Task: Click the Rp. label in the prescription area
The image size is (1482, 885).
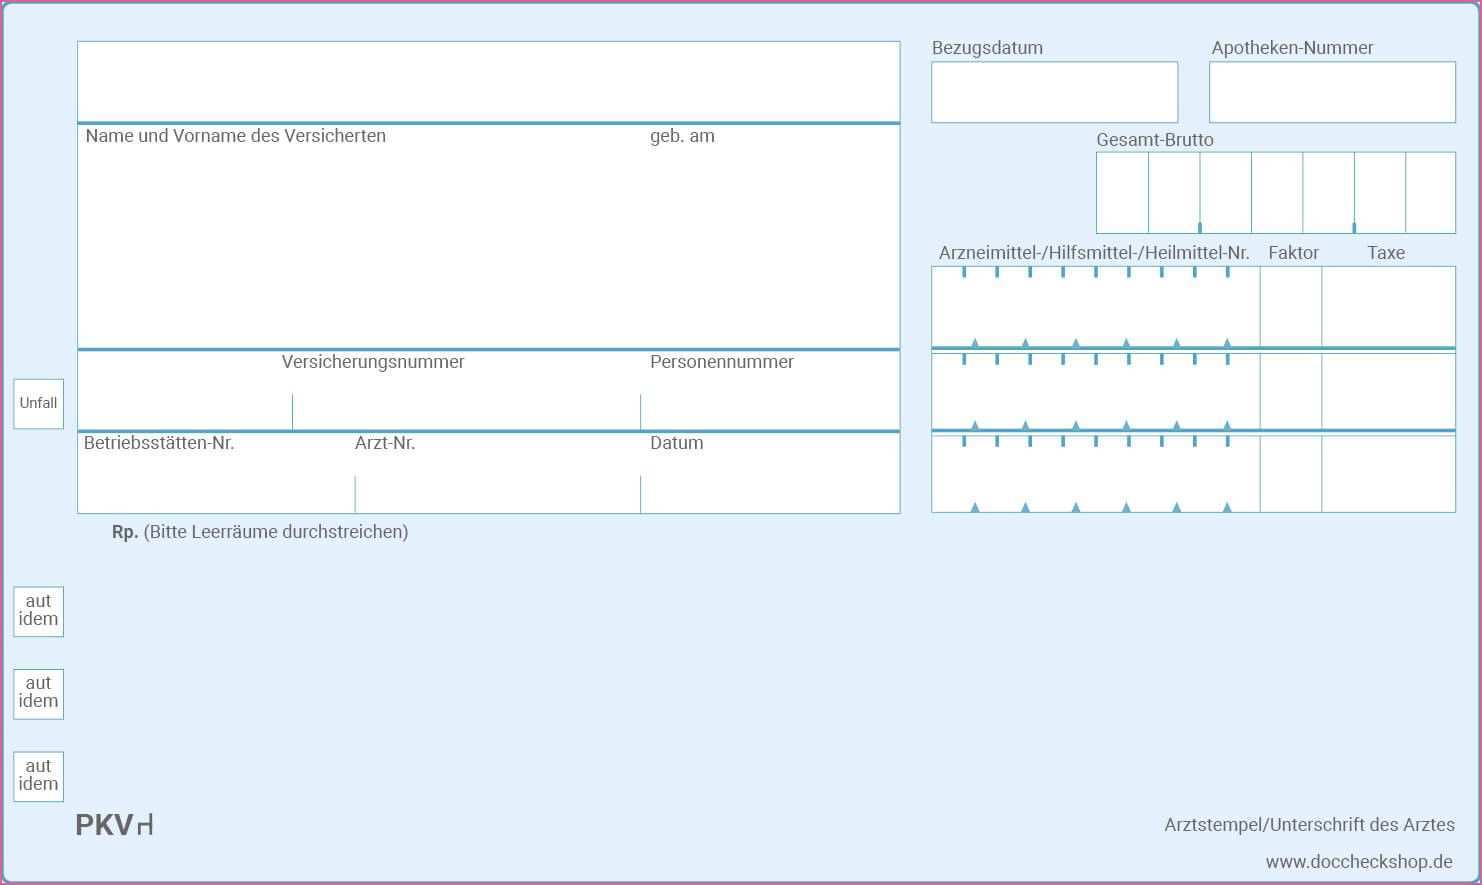Action: (x=125, y=532)
